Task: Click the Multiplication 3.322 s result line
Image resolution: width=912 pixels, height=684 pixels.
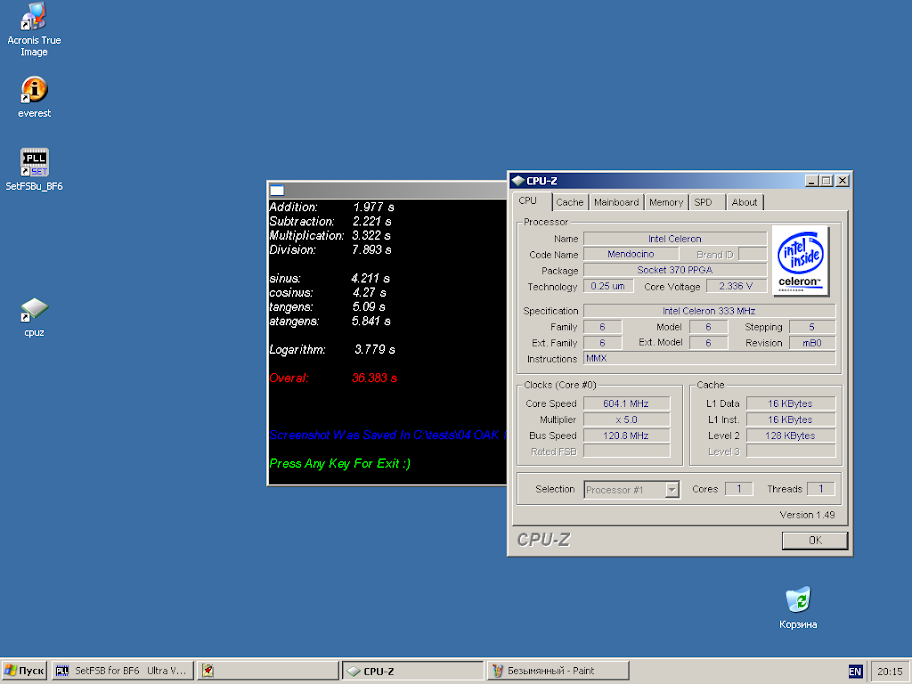Action: (x=330, y=236)
